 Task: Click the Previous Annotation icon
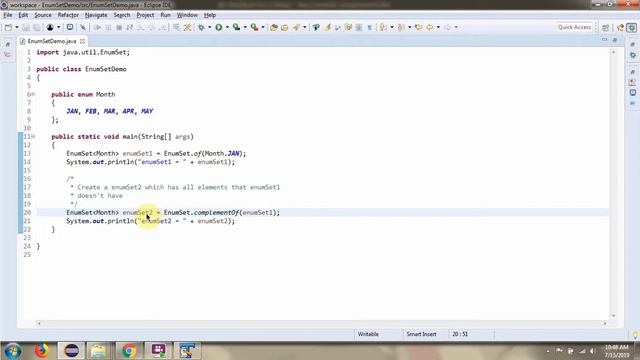click(x=401, y=27)
